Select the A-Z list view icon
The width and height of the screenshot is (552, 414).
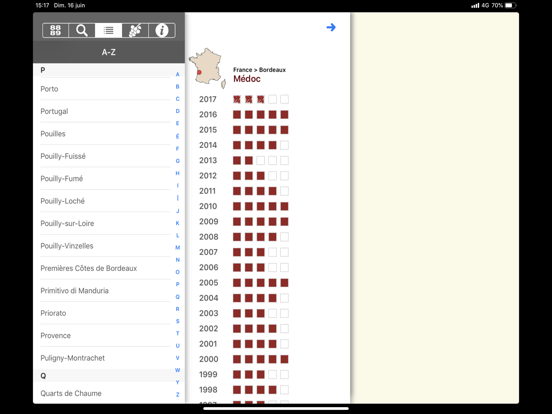pyautogui.click(x=108, y=31)
